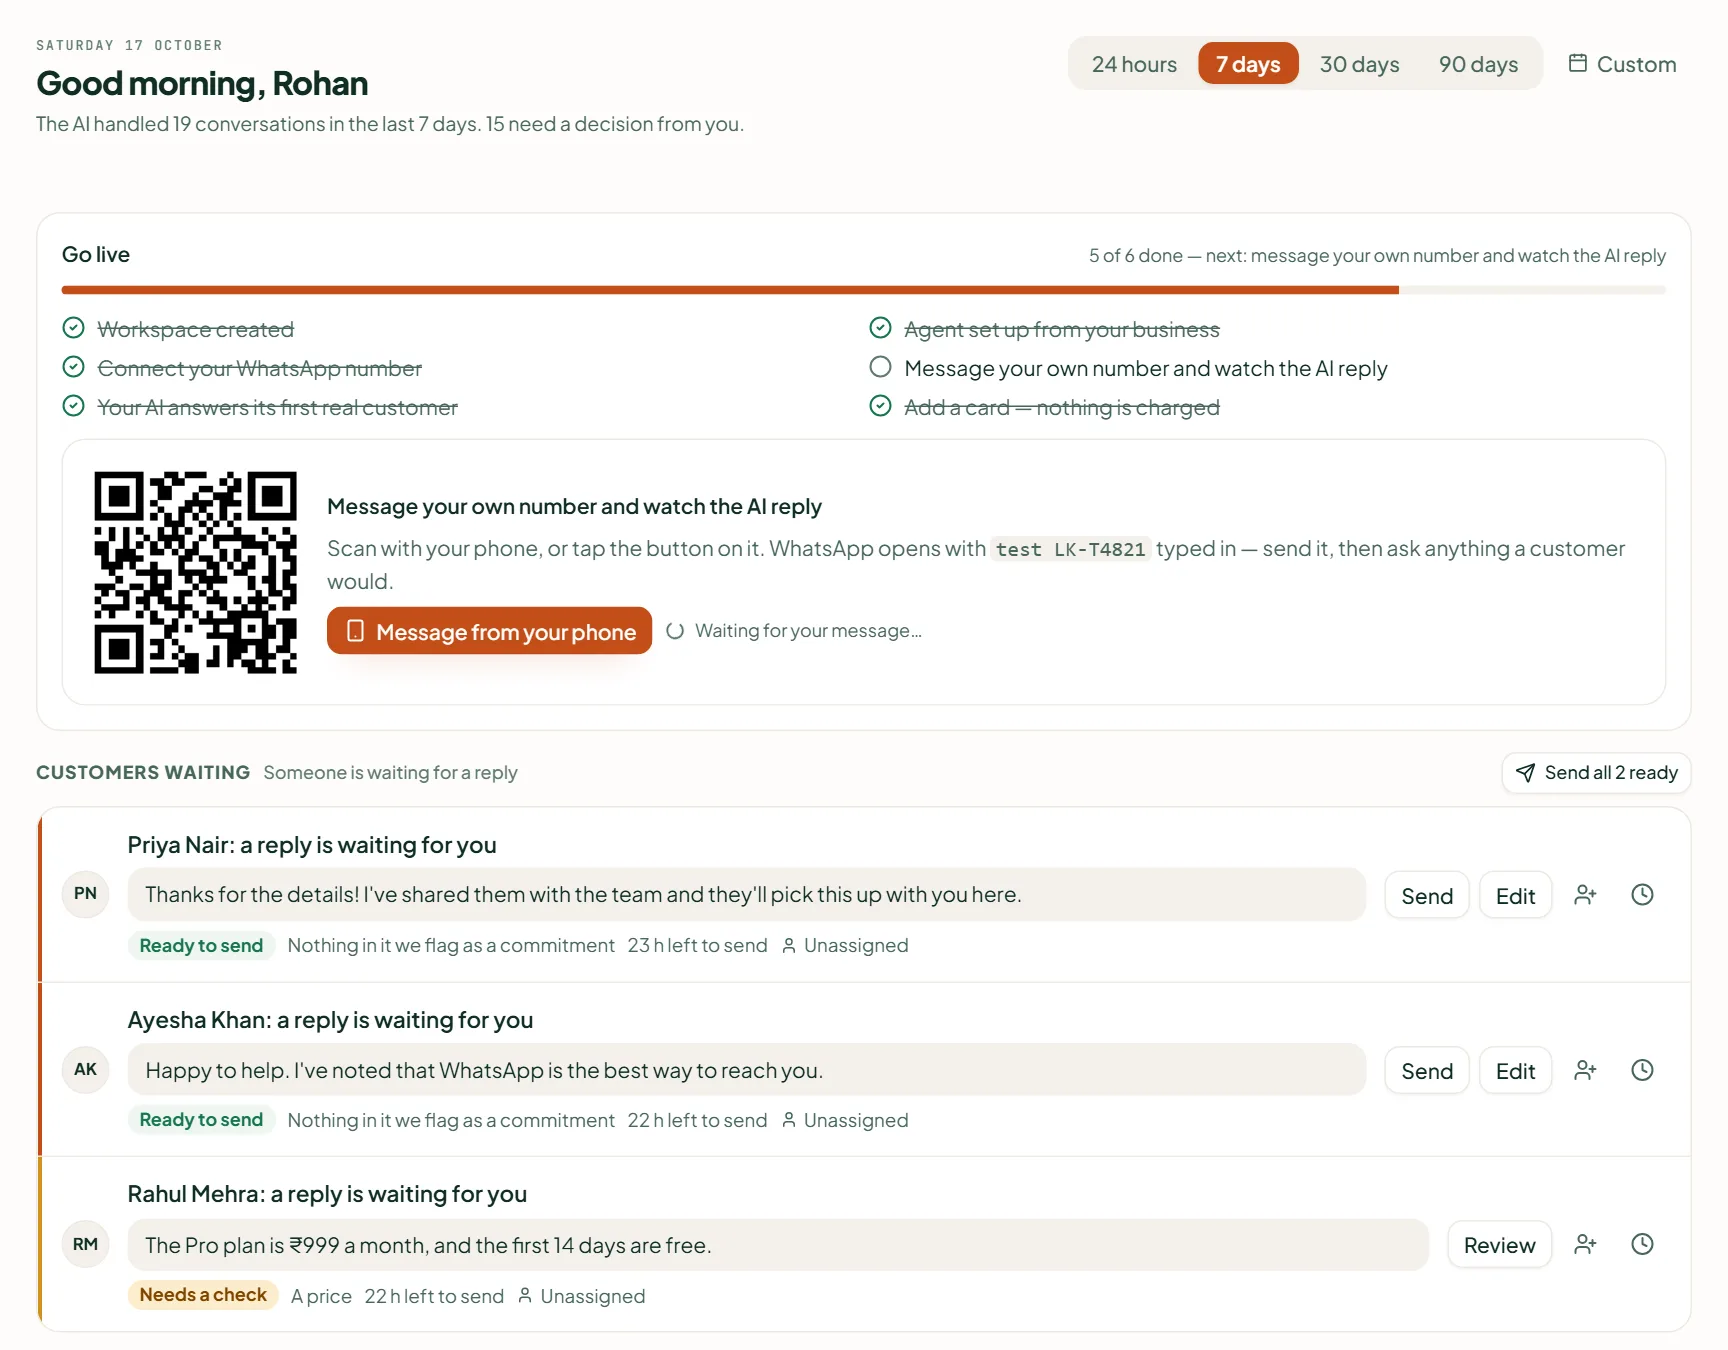Screen dimensions: 1728x1350
Task: Click the 'Workspace created' check circle
Action: pyautogui.click(x=73, y=328)
